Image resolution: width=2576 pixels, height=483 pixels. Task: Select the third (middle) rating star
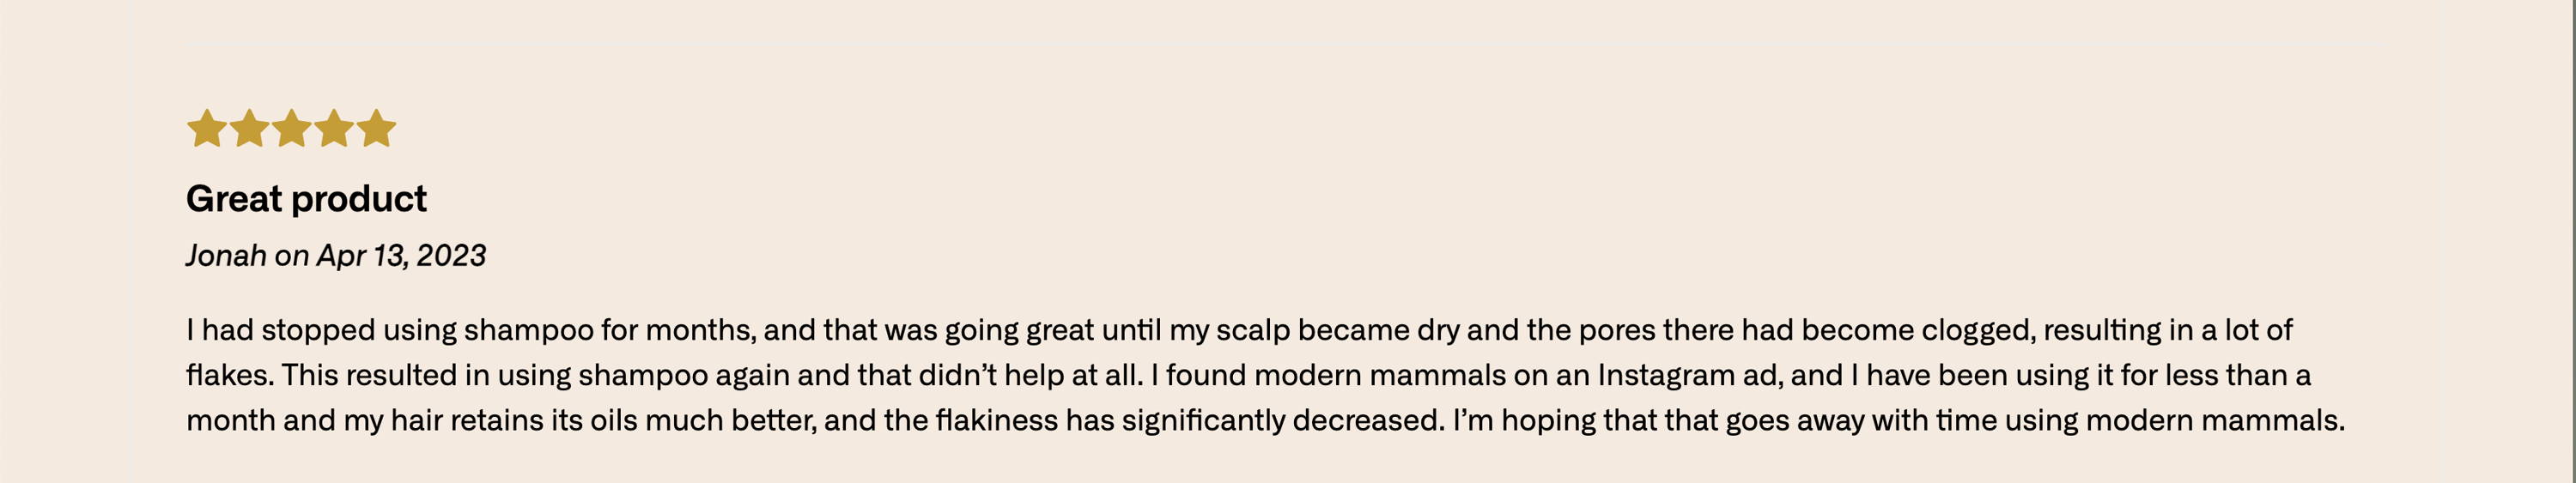(x=291, y=128)
